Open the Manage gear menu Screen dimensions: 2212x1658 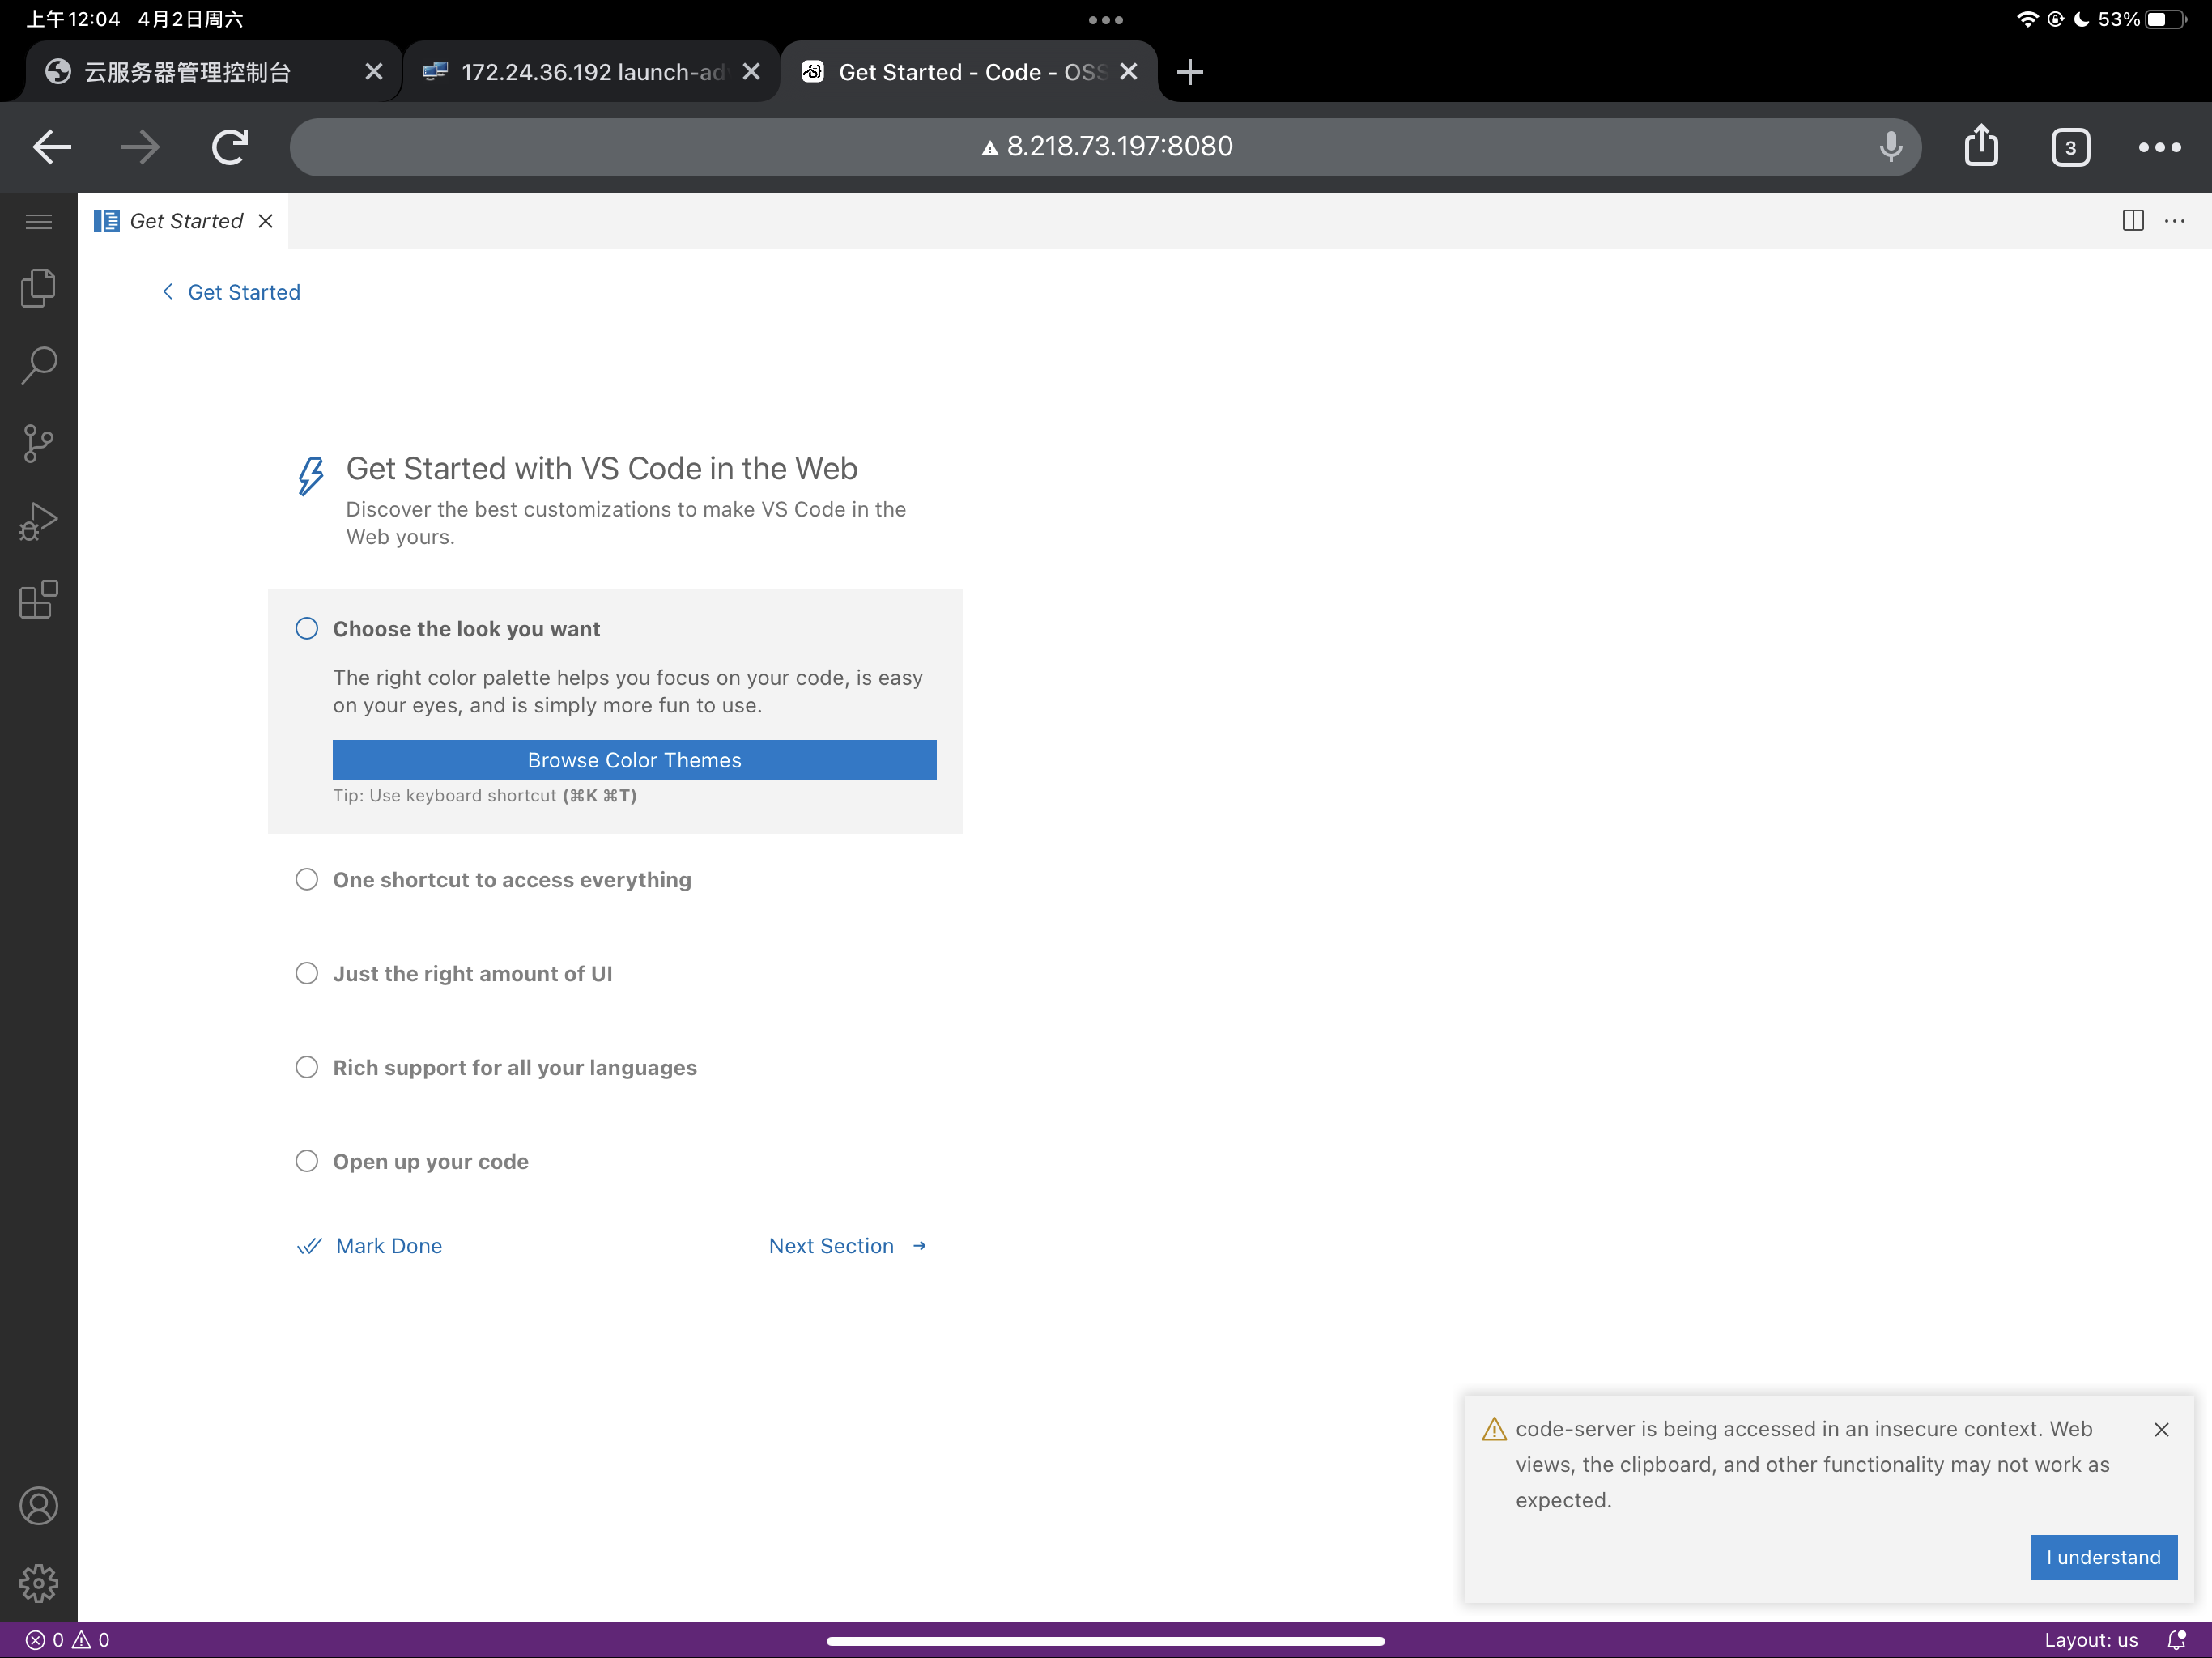coord(38,1583)
